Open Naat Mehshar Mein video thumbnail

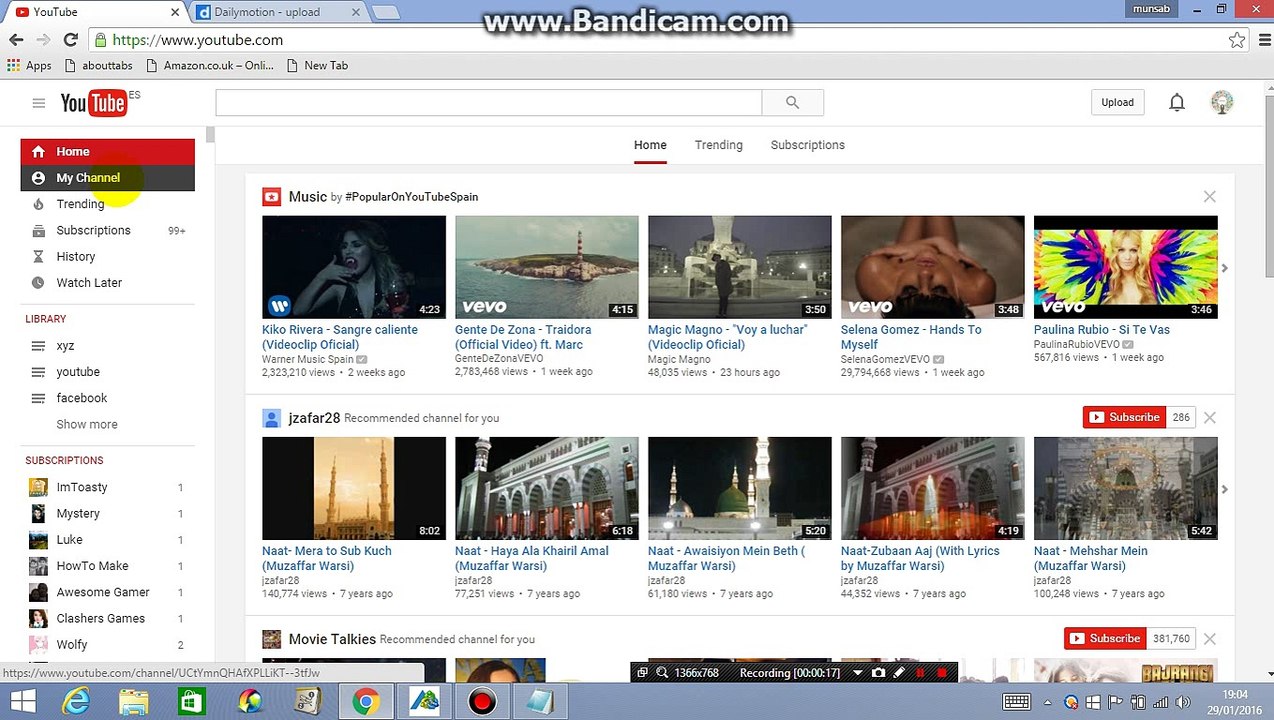(1125, 488)
